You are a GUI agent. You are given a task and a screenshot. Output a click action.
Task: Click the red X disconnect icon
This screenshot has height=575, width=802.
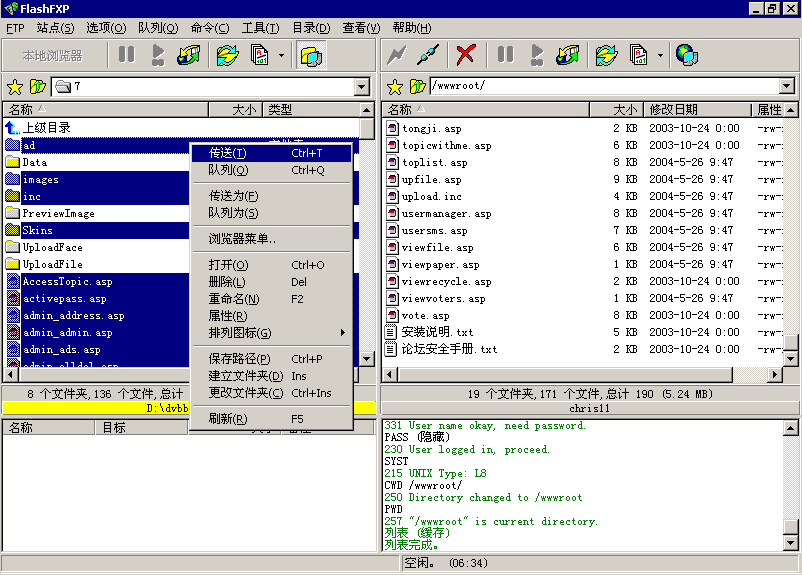tap(465, 55)
